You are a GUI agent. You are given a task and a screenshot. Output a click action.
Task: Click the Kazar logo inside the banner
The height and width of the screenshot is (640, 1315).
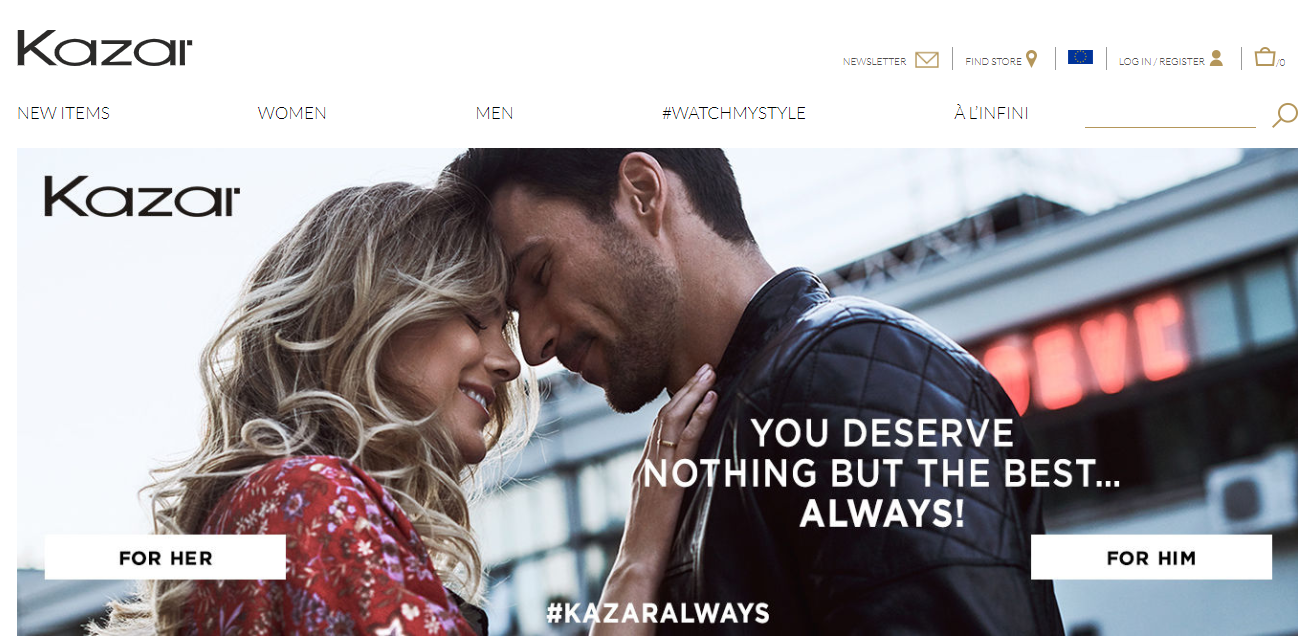(142, 197)
